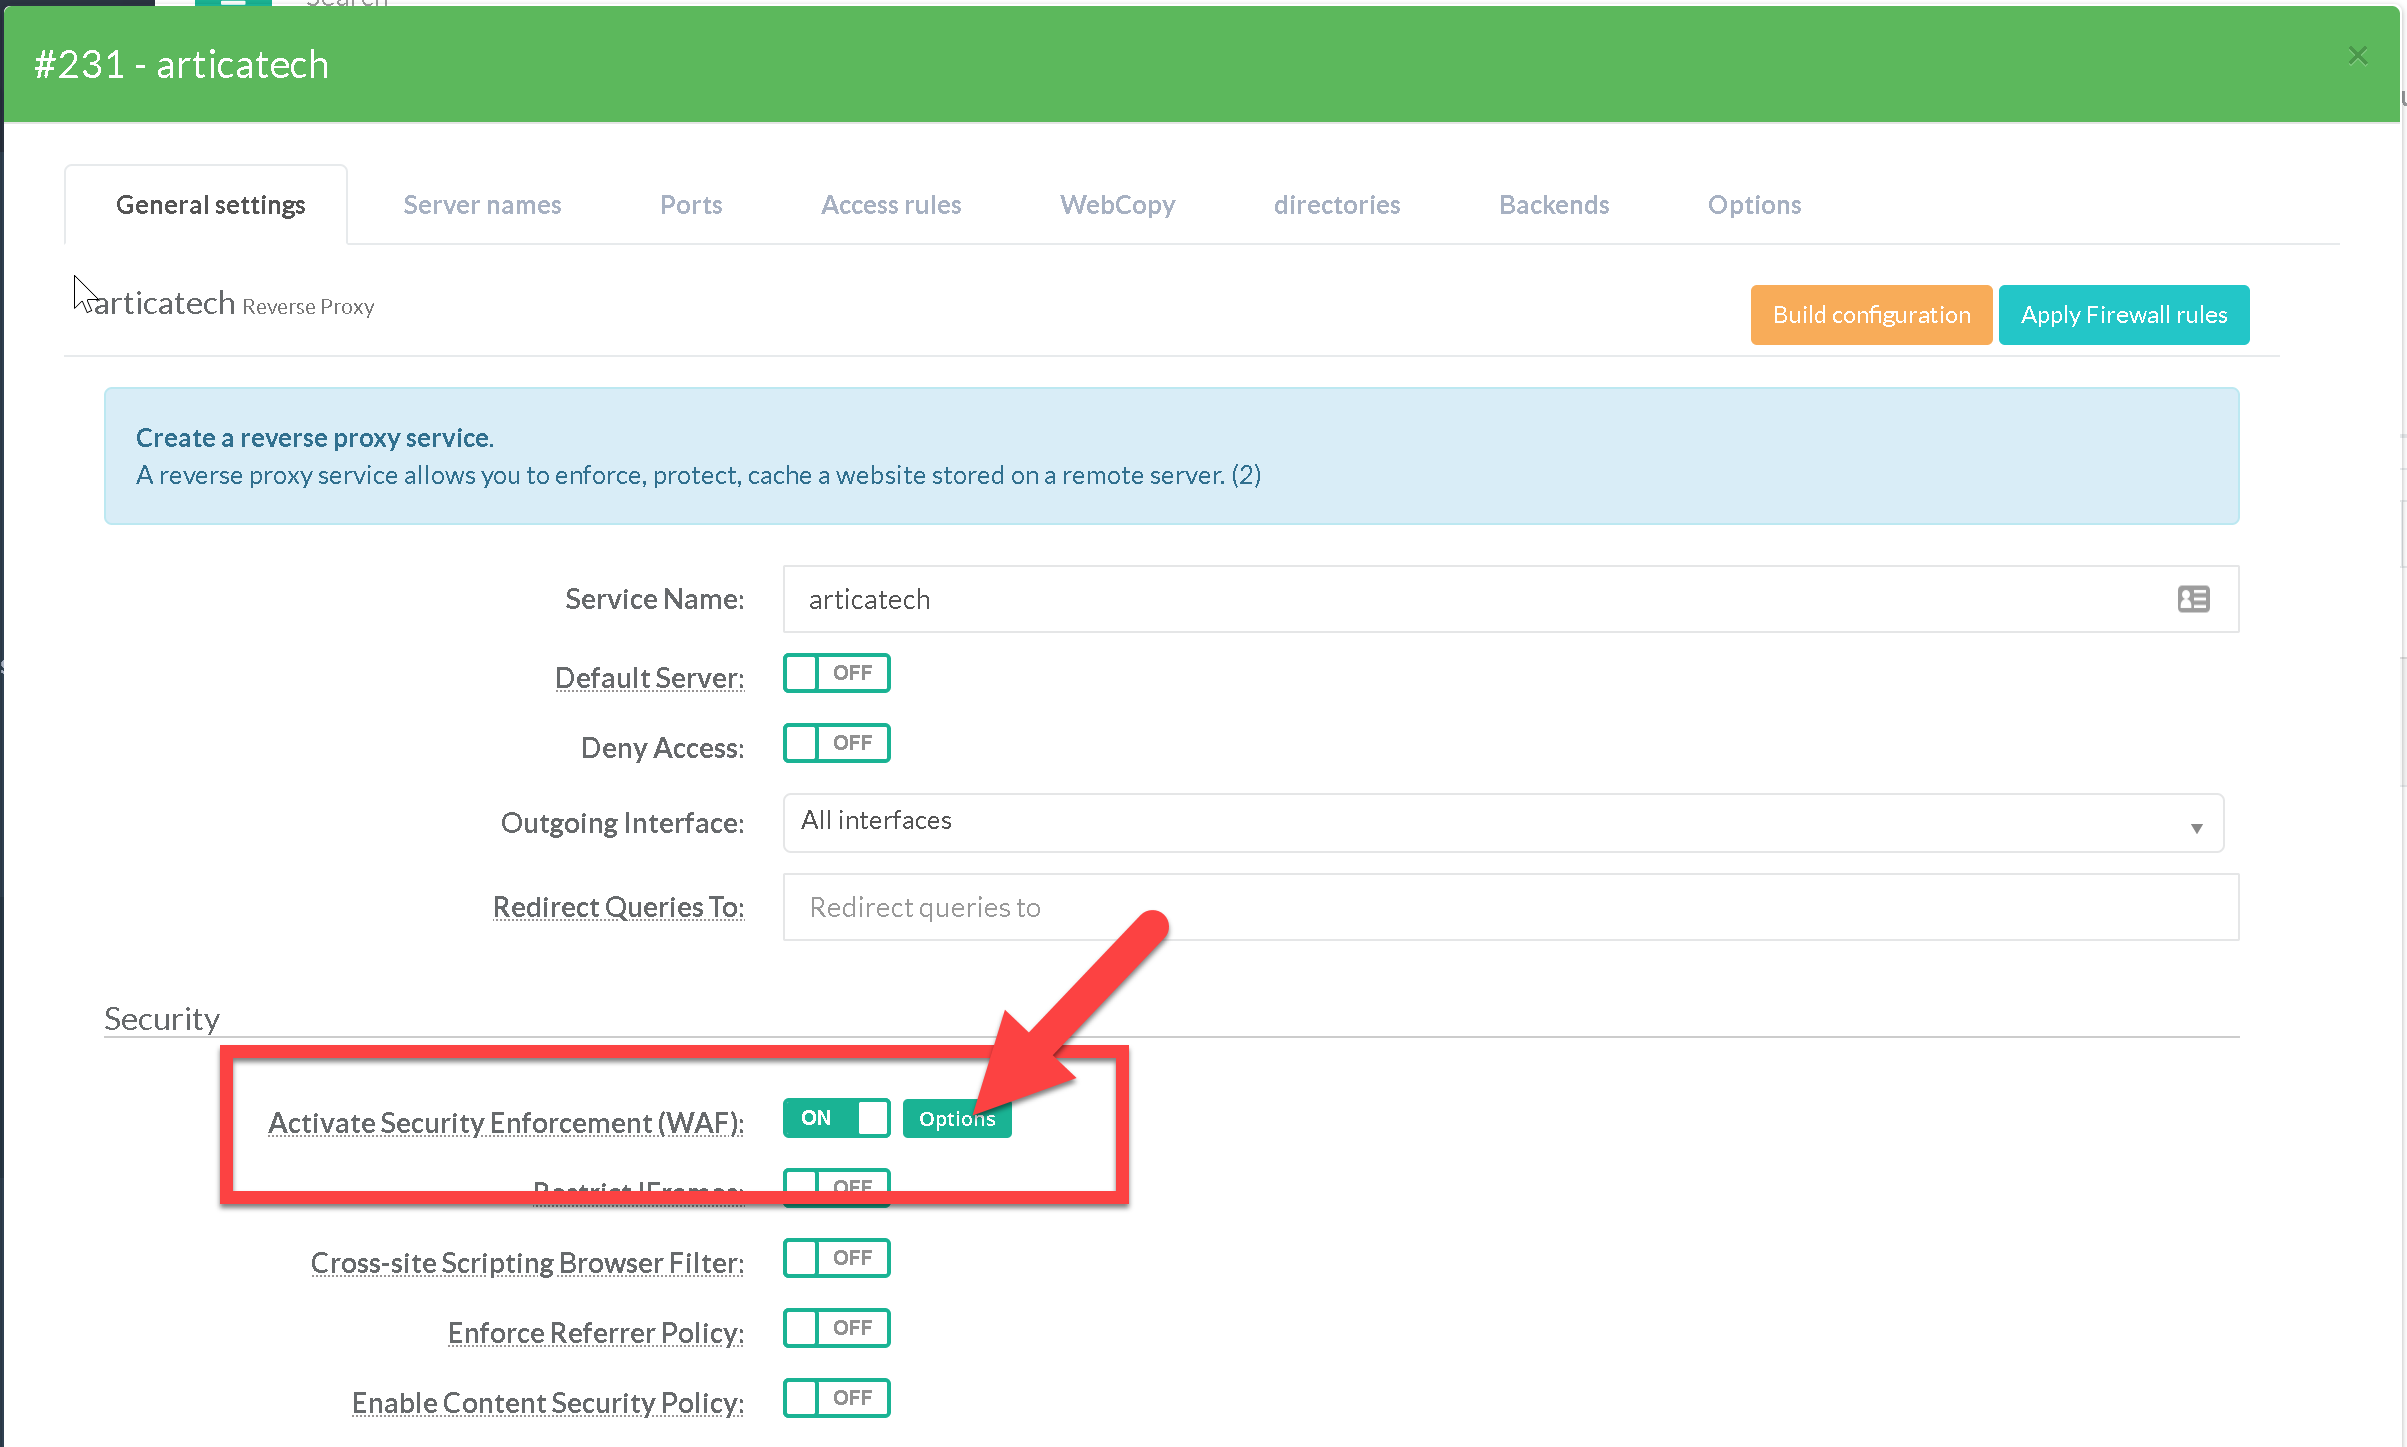Image resolution: width=2407 pixels, height=1447 pixels.
Task: Close the articatech dialog with the X icon
Action: click(x=2357, y=56)
